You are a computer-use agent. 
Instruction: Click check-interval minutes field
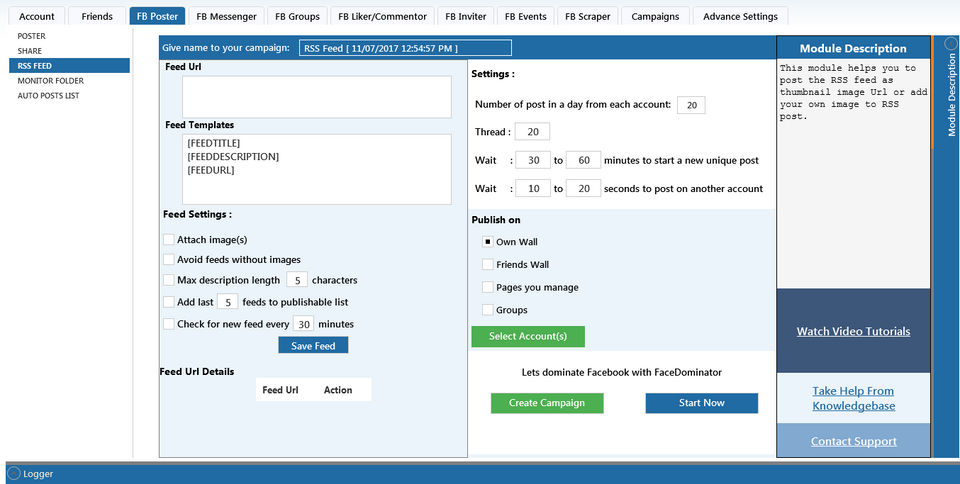tap(304, 324)
